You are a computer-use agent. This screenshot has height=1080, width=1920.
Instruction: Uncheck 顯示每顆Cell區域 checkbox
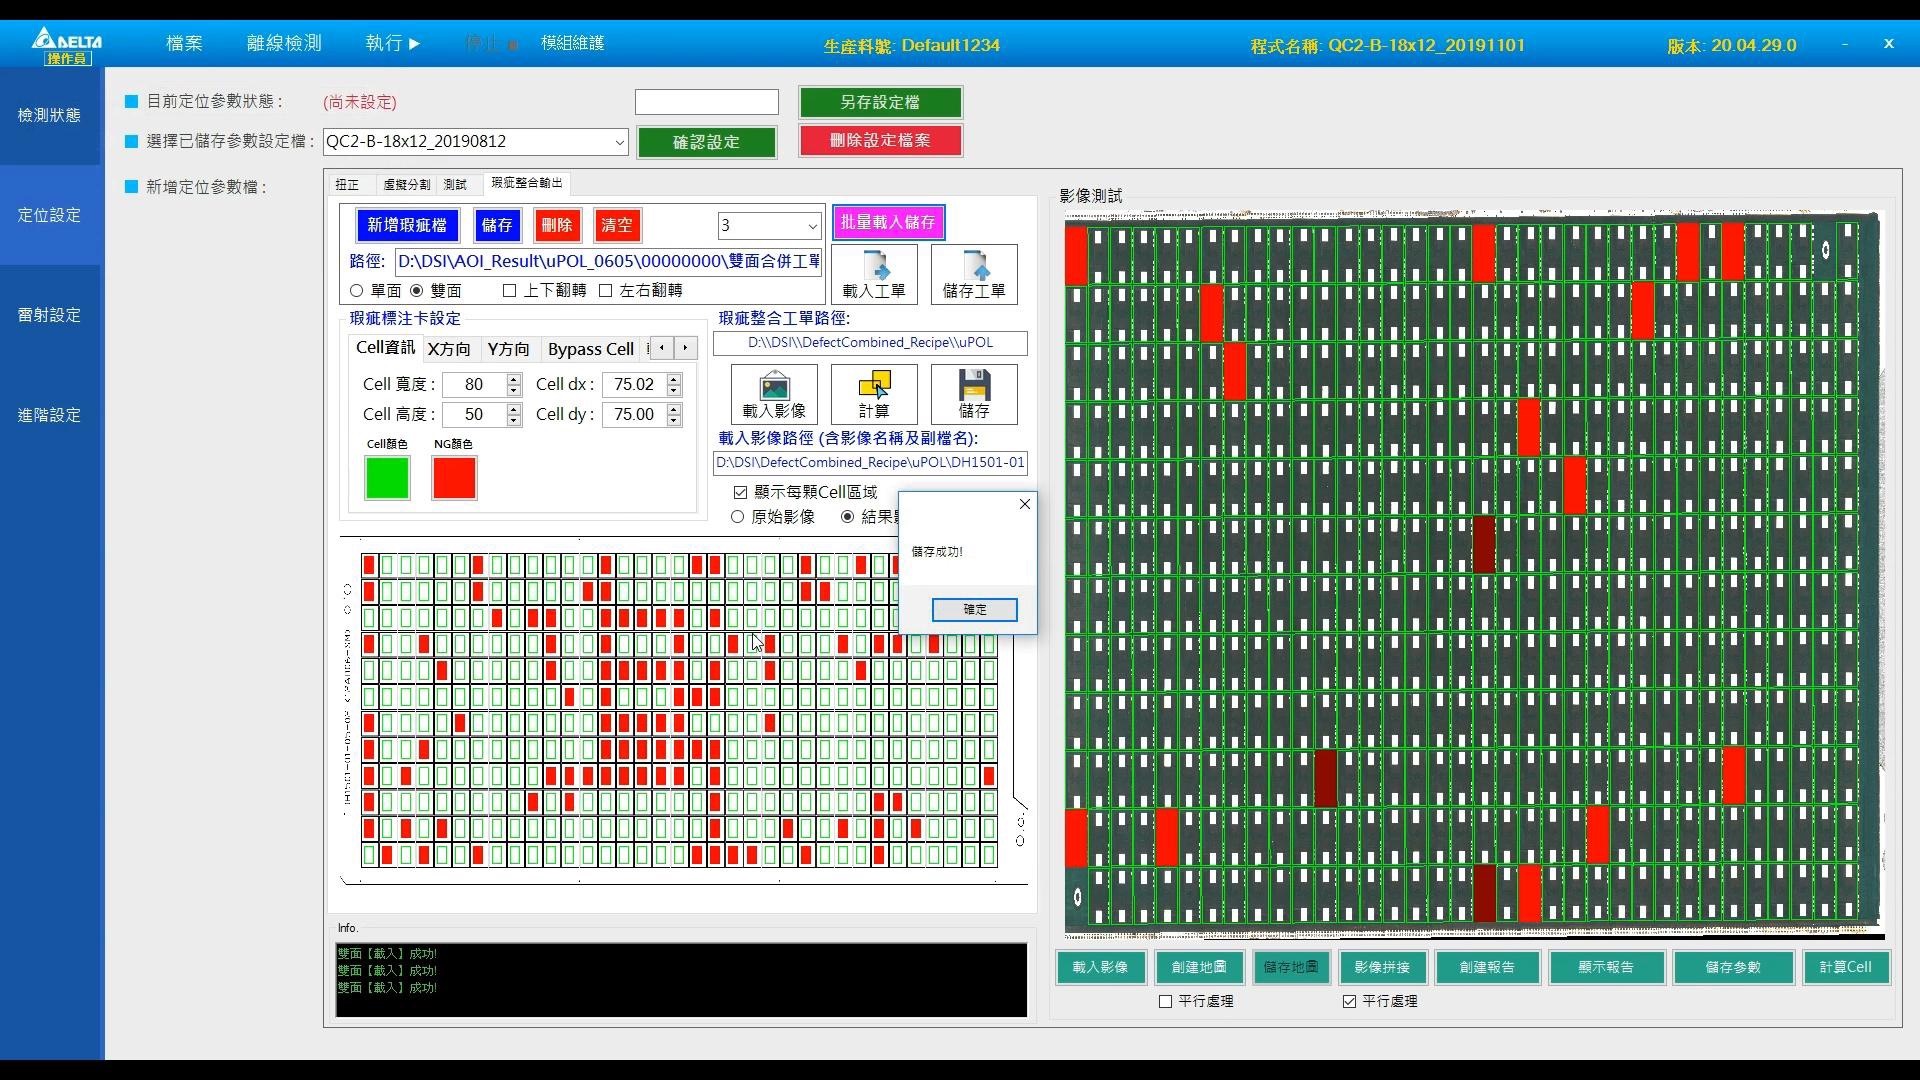coord(740,492)
